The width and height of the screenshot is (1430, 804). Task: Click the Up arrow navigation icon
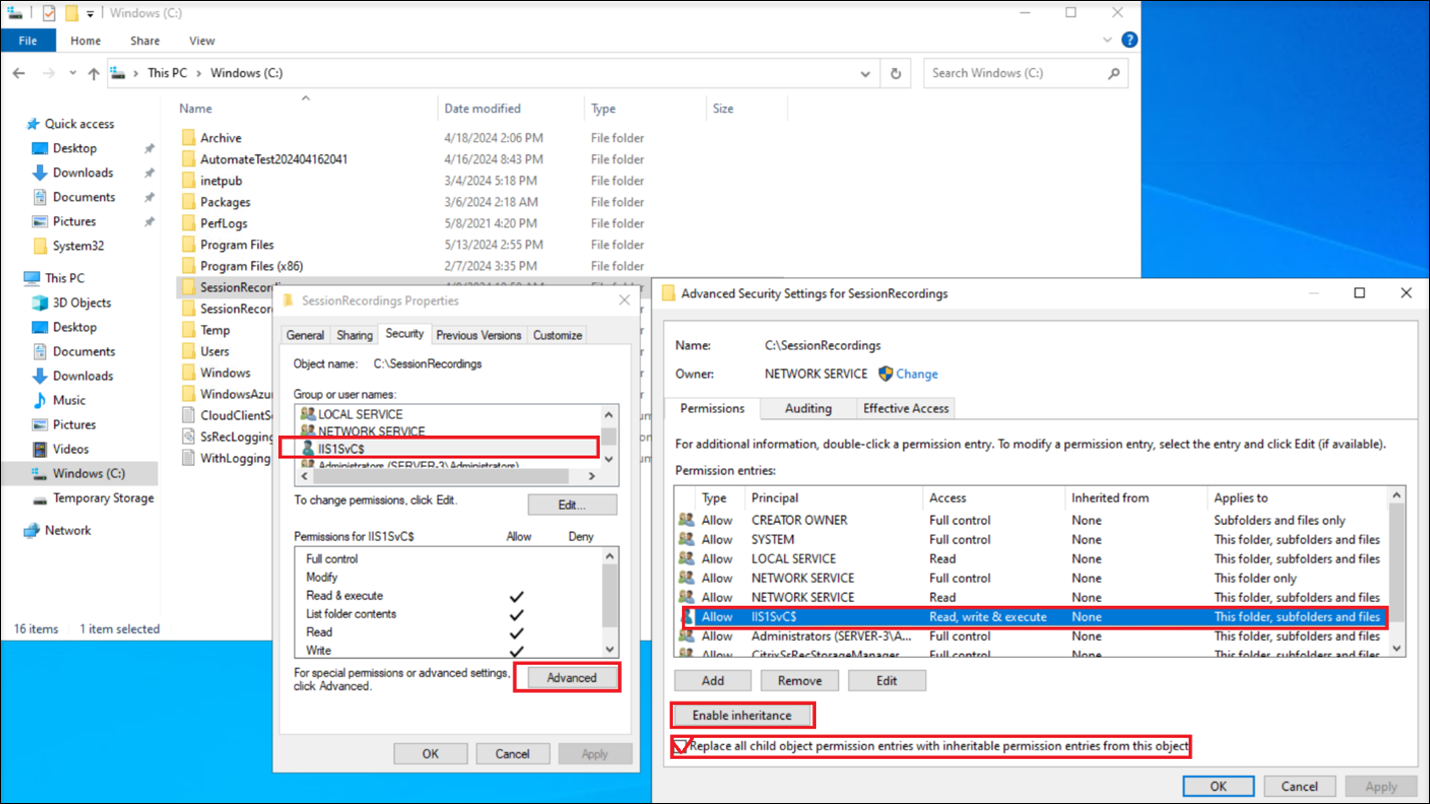click(93, 73)
